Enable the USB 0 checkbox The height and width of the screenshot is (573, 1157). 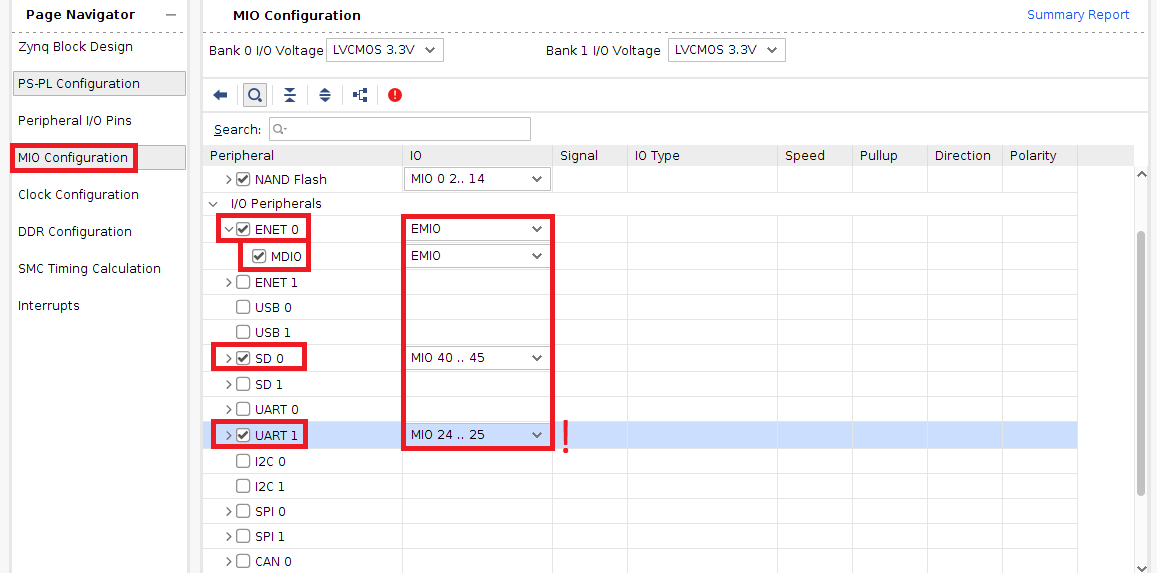[243, 307]
